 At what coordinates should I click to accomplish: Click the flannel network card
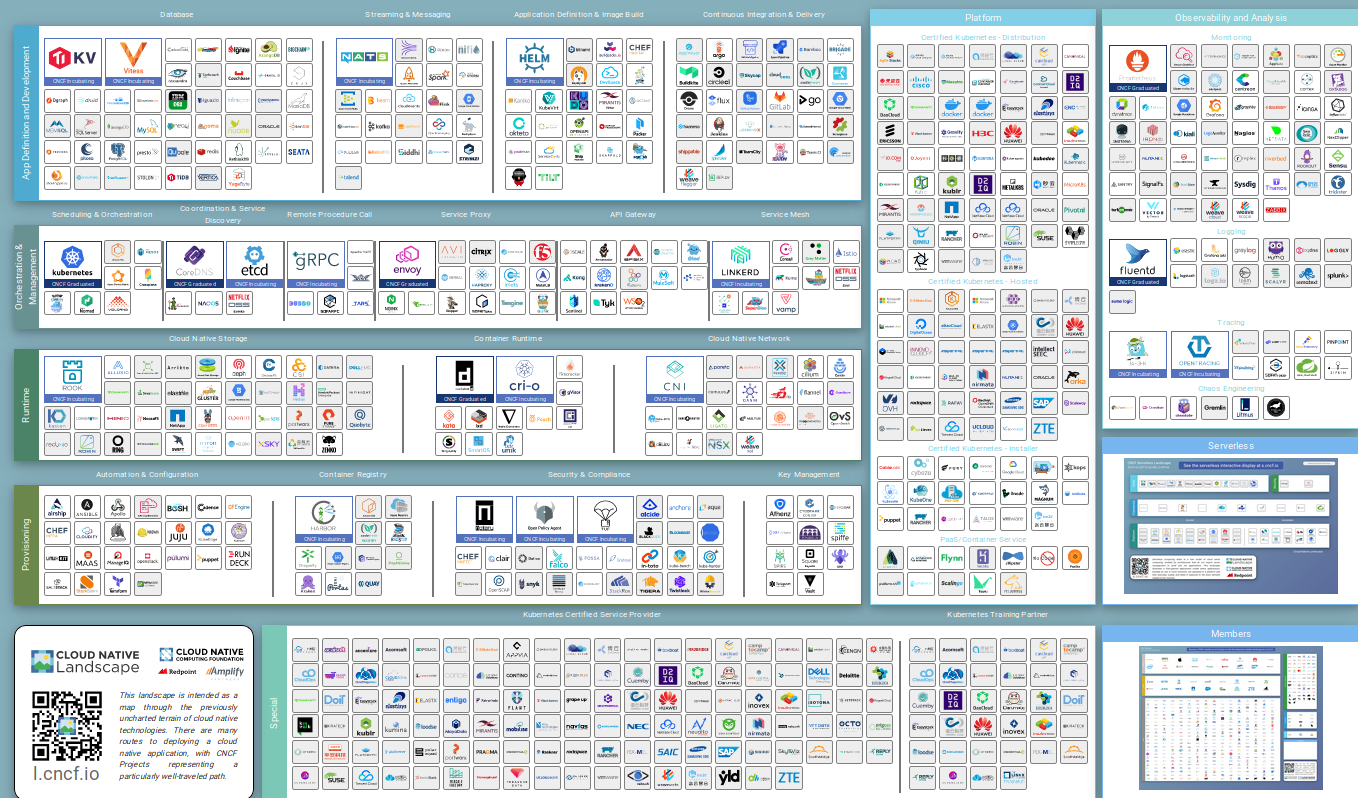[x=810, y=393]
